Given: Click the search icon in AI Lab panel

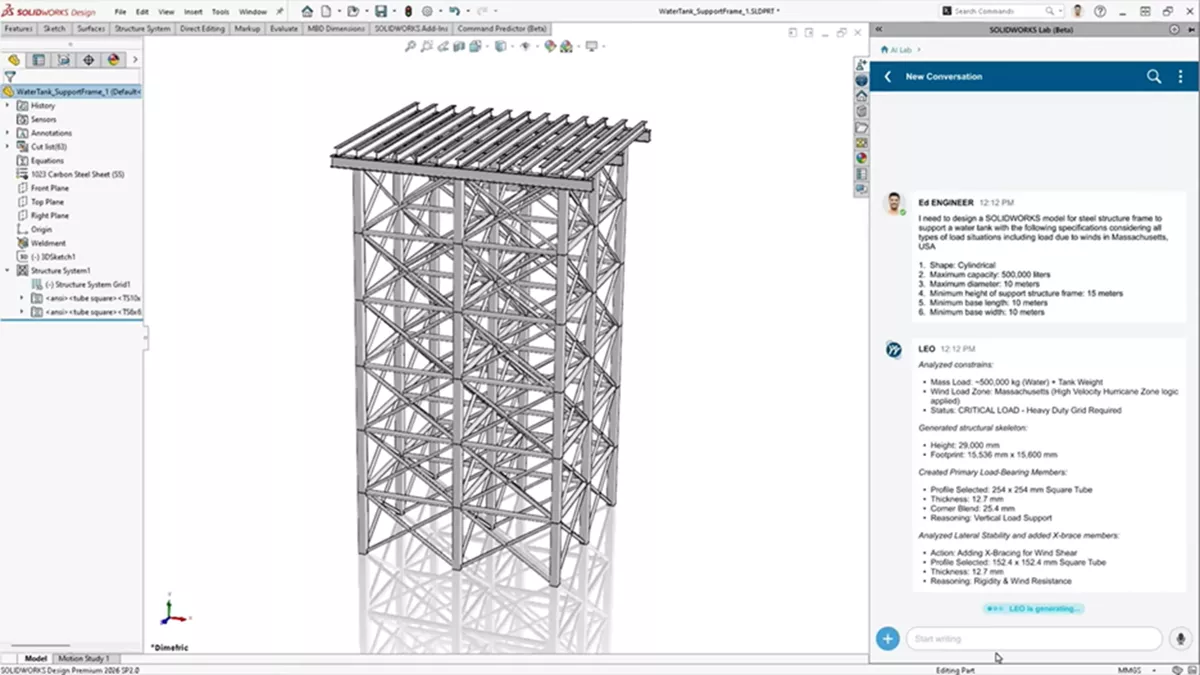Looking at the screenshot, I should tap(1154, 76).
